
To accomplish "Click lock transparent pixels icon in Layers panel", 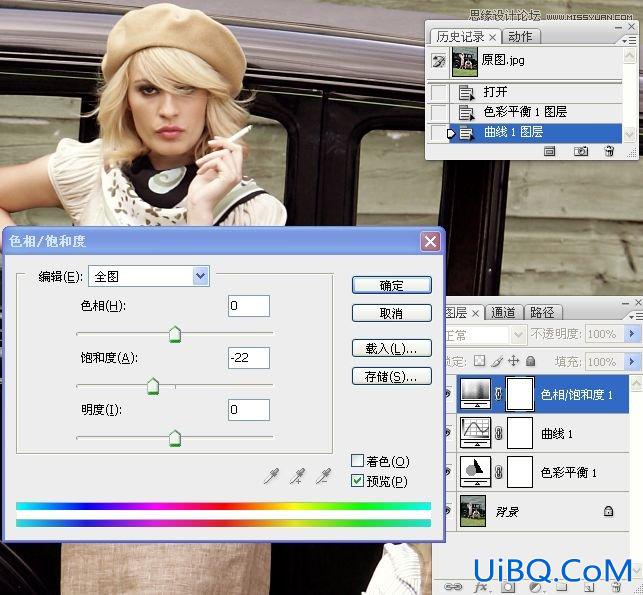I will click(479, 361).
